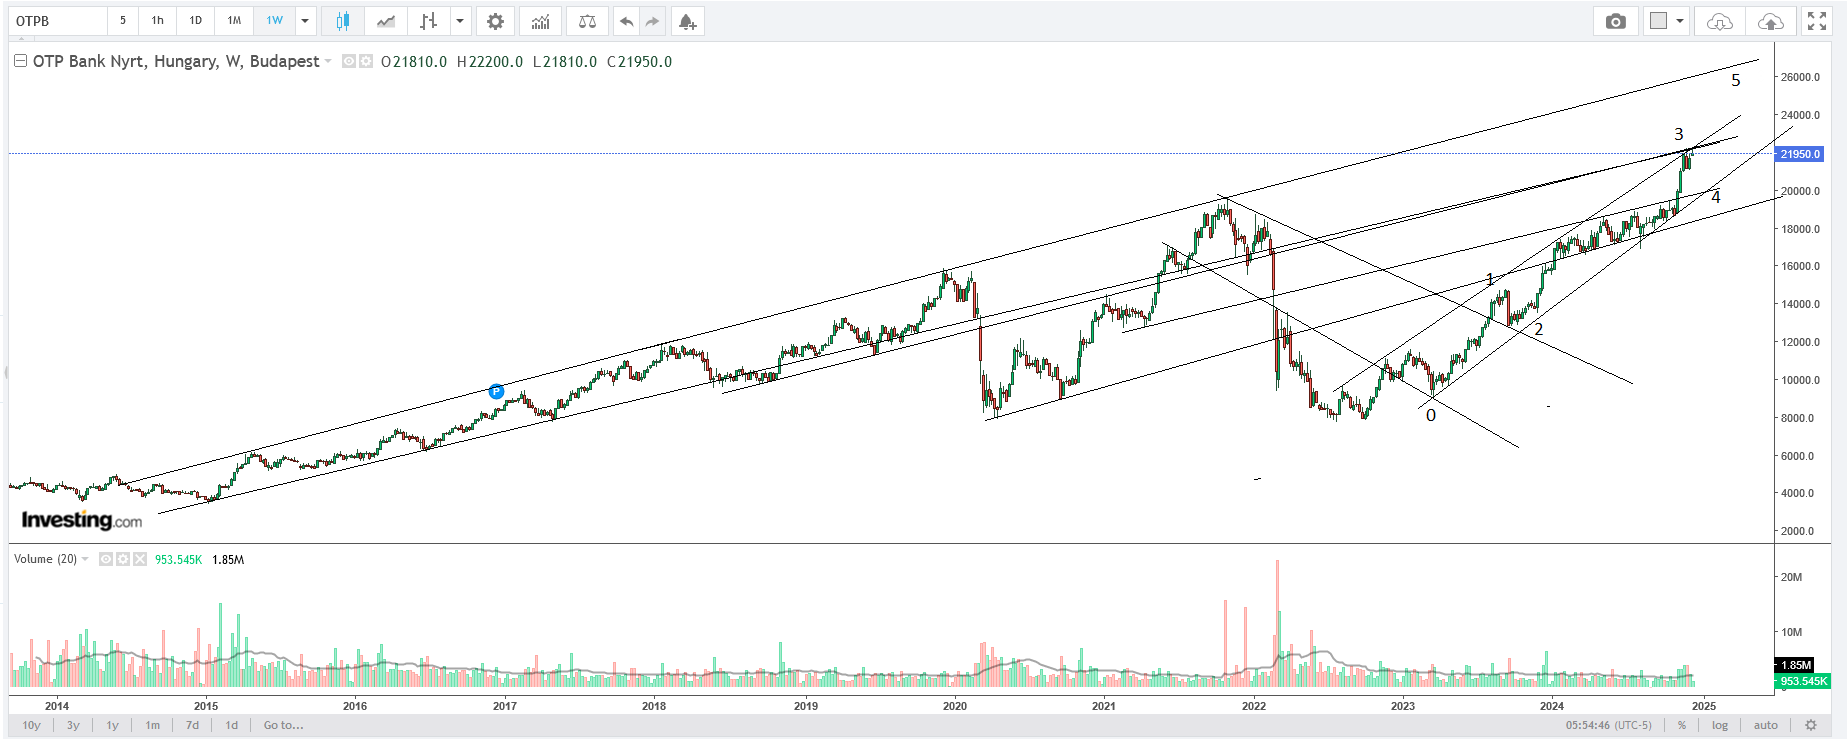
Task: Collapse the OTP Bank Nyrt legend
Action: coord(20,61)
